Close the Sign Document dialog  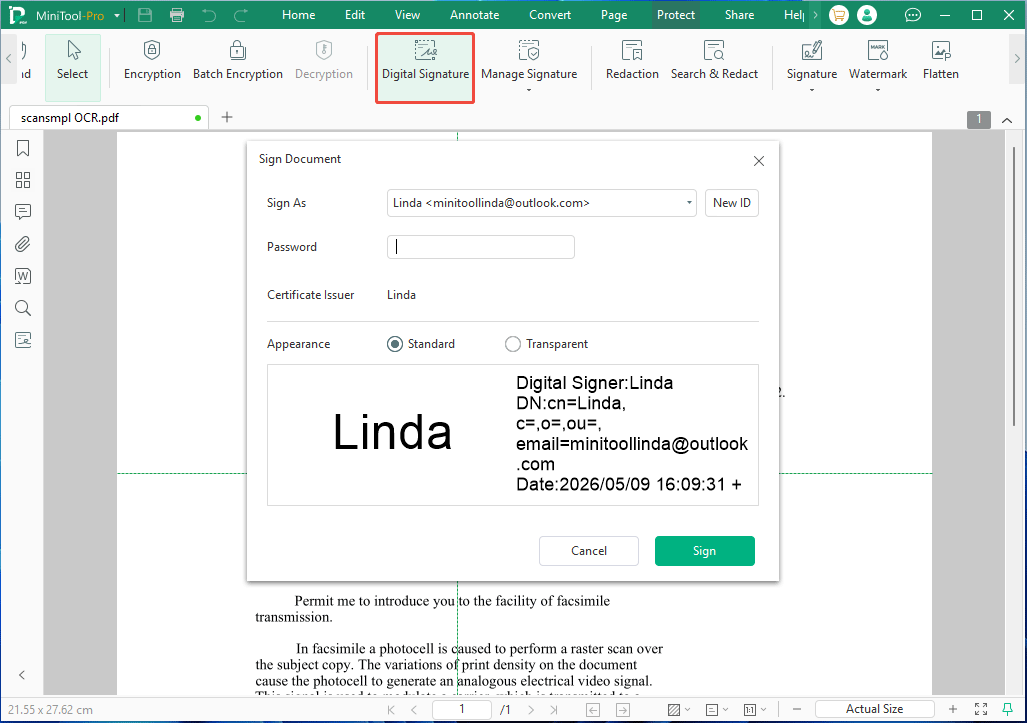click(758, 161)
